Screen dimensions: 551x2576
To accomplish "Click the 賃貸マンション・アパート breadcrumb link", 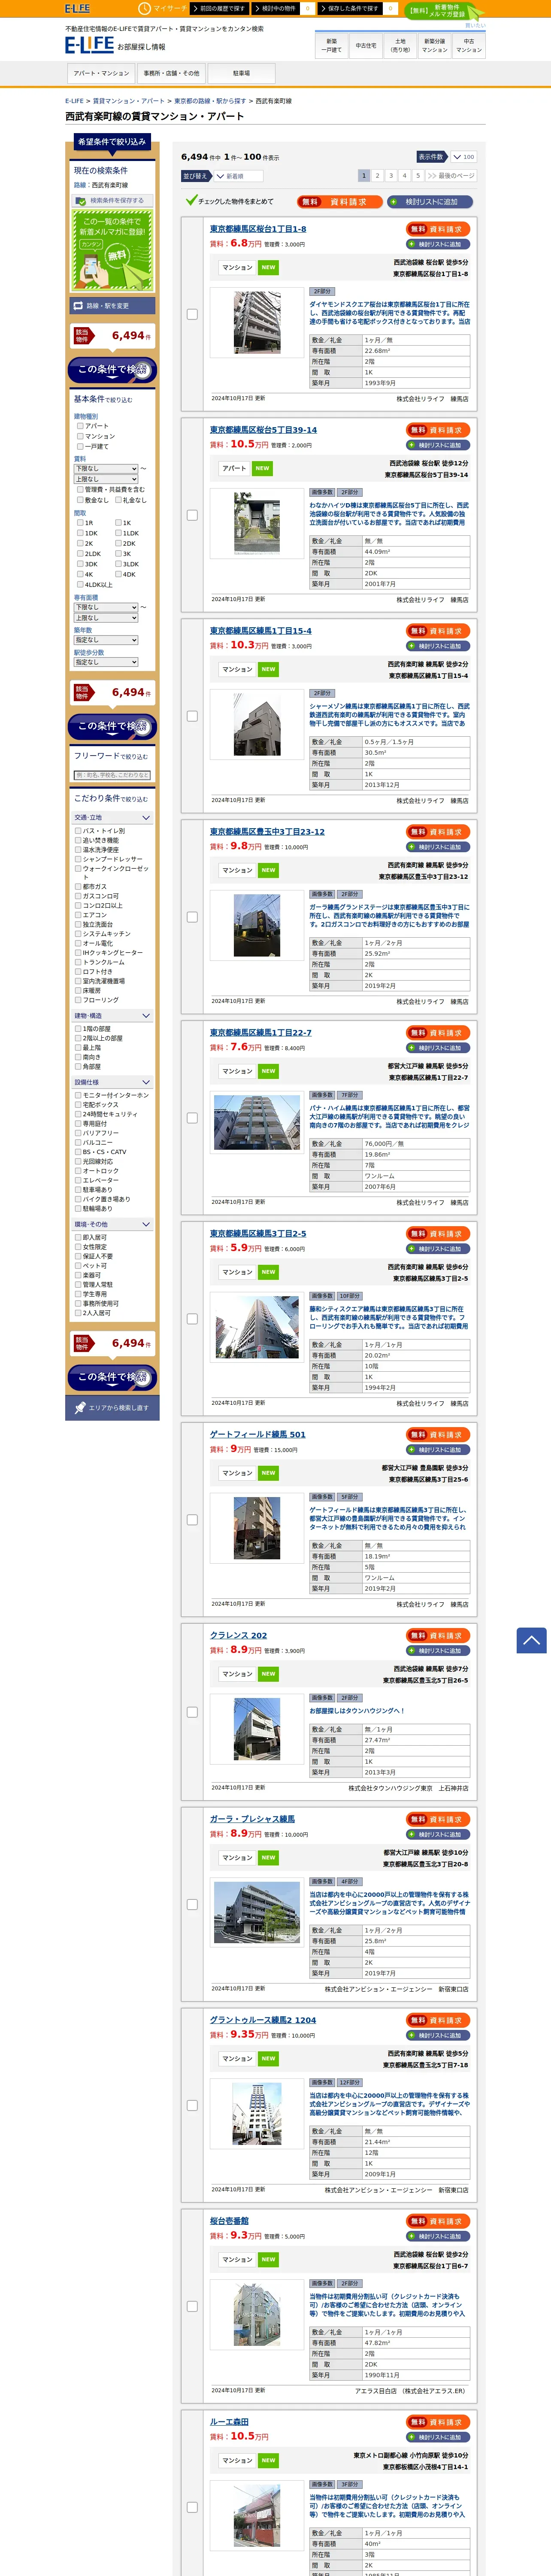I will tap(129, 101).
